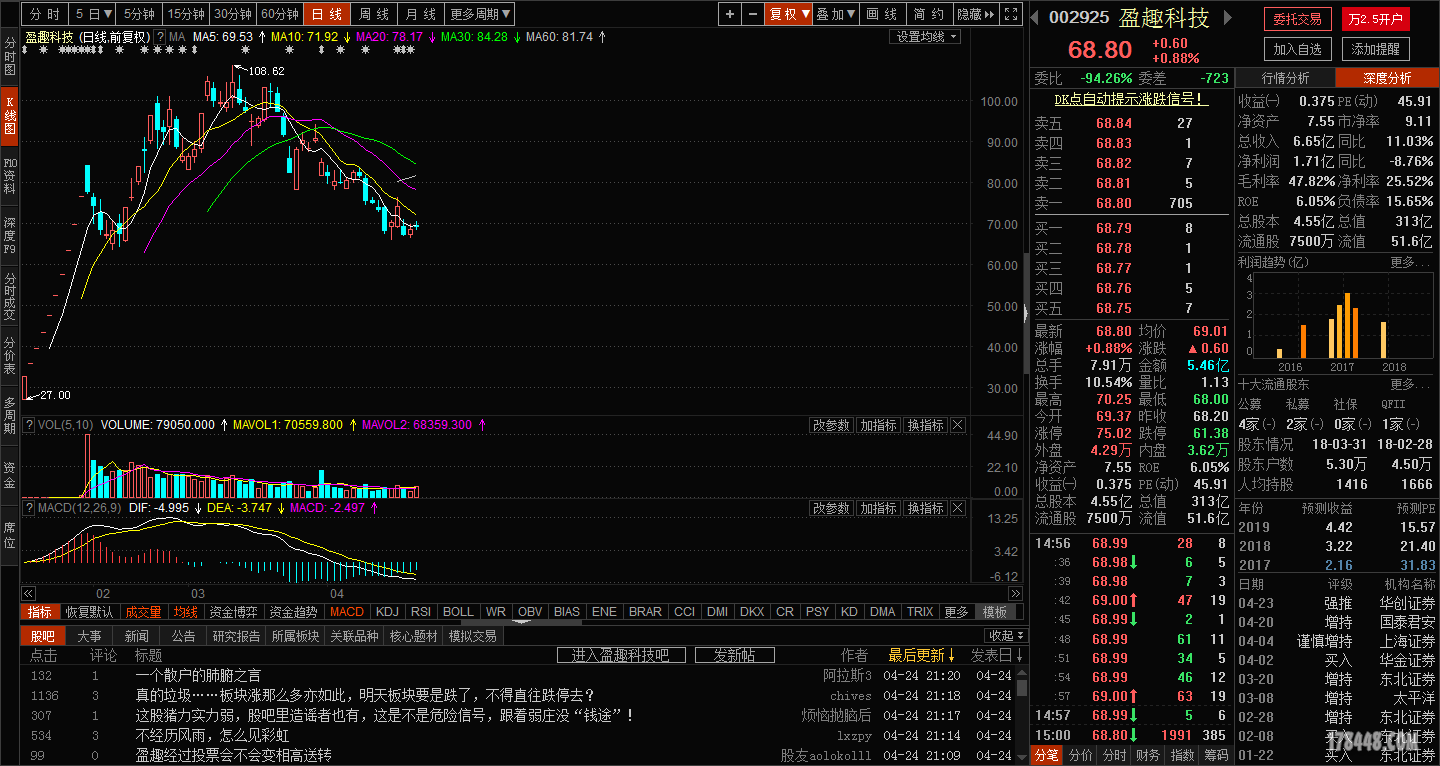Select the KDJ indicator tab
Screen dimensions: 1440x766
coord(387,612)
